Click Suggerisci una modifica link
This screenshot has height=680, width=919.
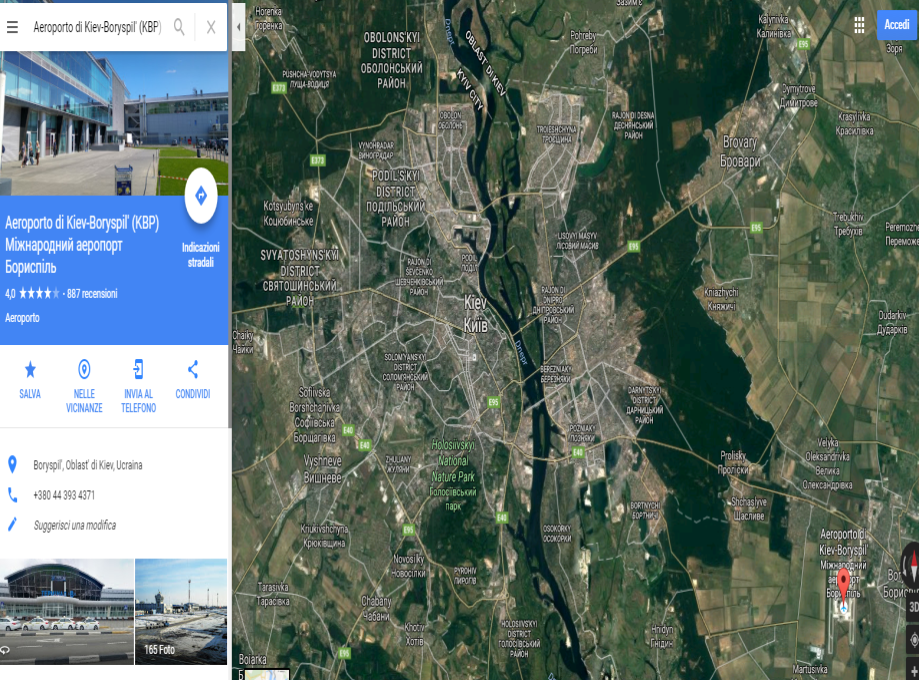pos(74,525)
